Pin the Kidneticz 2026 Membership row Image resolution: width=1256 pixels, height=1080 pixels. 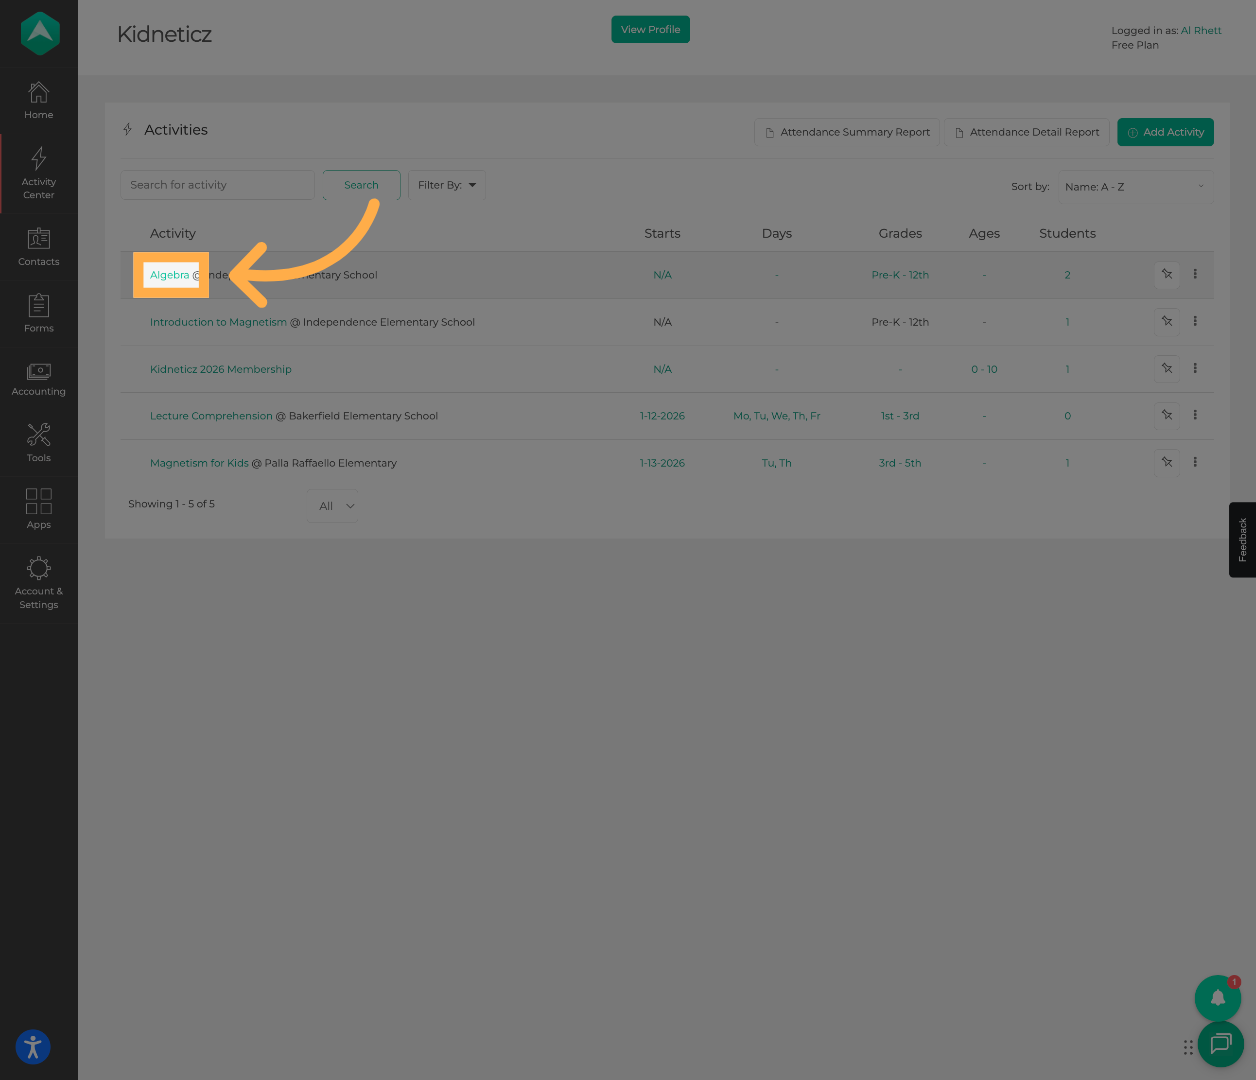1167,368
